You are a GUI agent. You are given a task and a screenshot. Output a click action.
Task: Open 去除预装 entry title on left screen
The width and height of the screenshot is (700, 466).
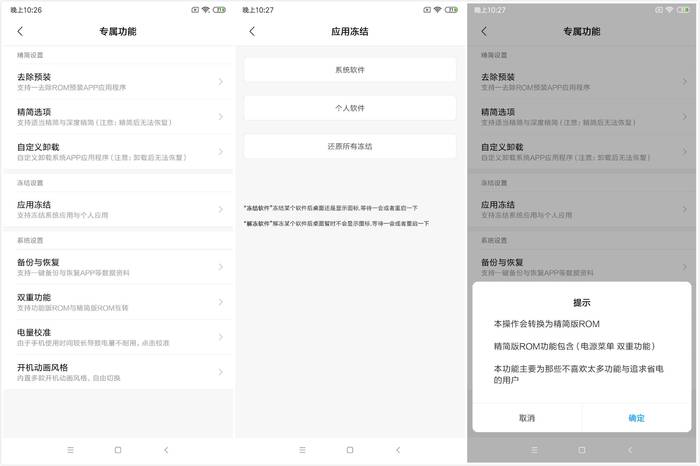pyautogui.click(x=34, y=77)
